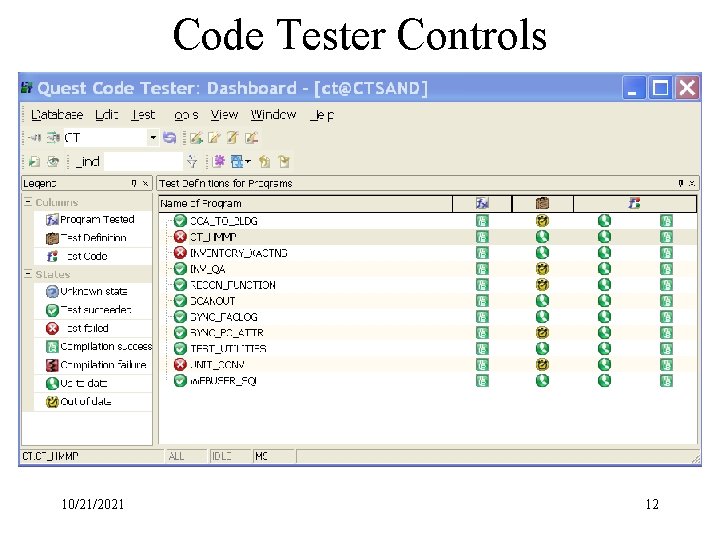The width and height of the screenshot is (720, 540).
Task: Select the SCANOUT program row
Action: [428, 301]
